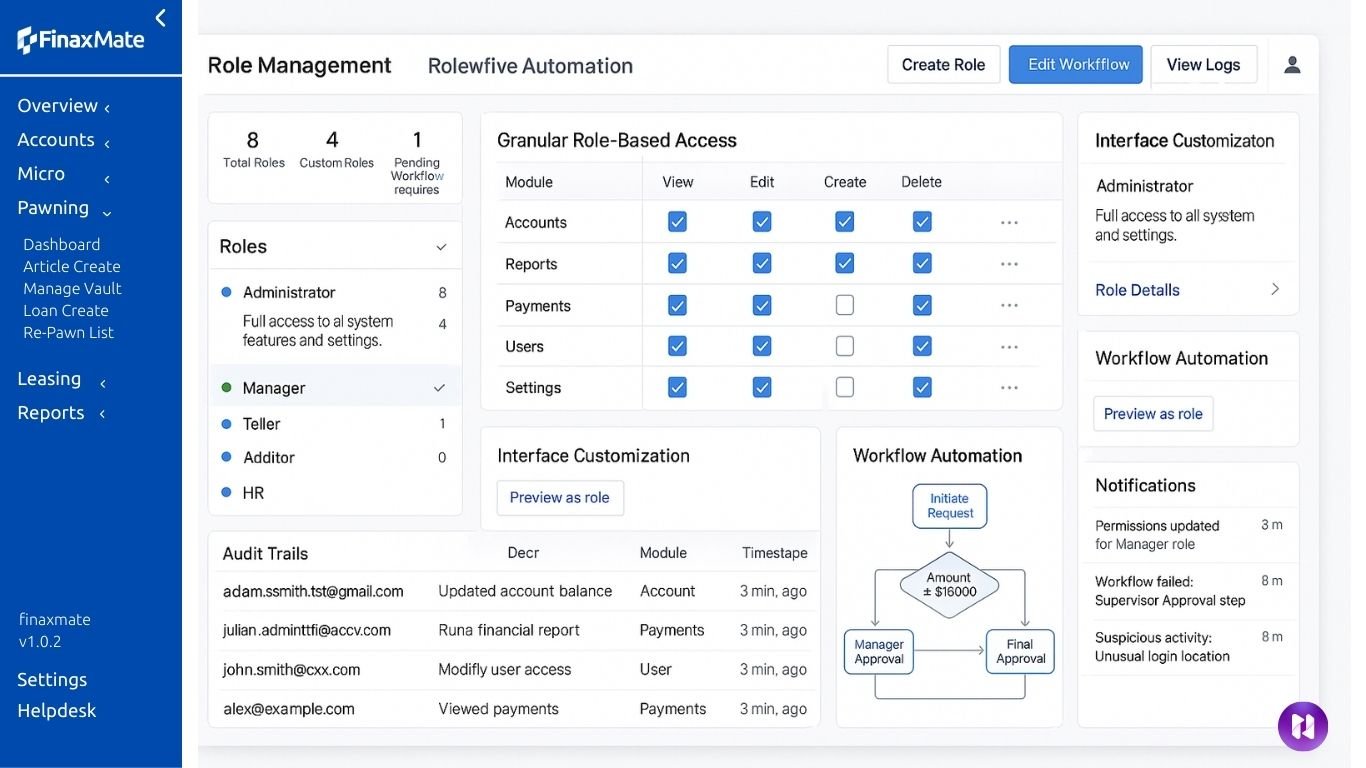Click Preview as role under Interface Customization

560,498
